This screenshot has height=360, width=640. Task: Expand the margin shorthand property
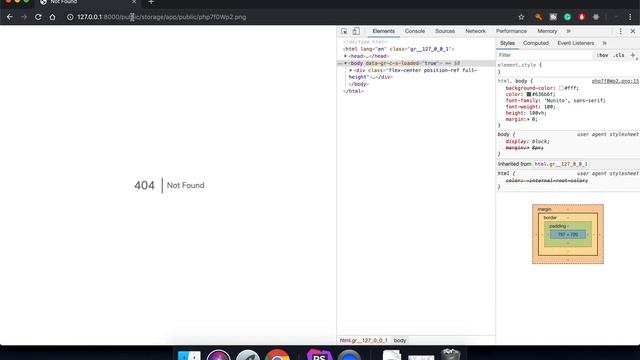click(528, 120)
